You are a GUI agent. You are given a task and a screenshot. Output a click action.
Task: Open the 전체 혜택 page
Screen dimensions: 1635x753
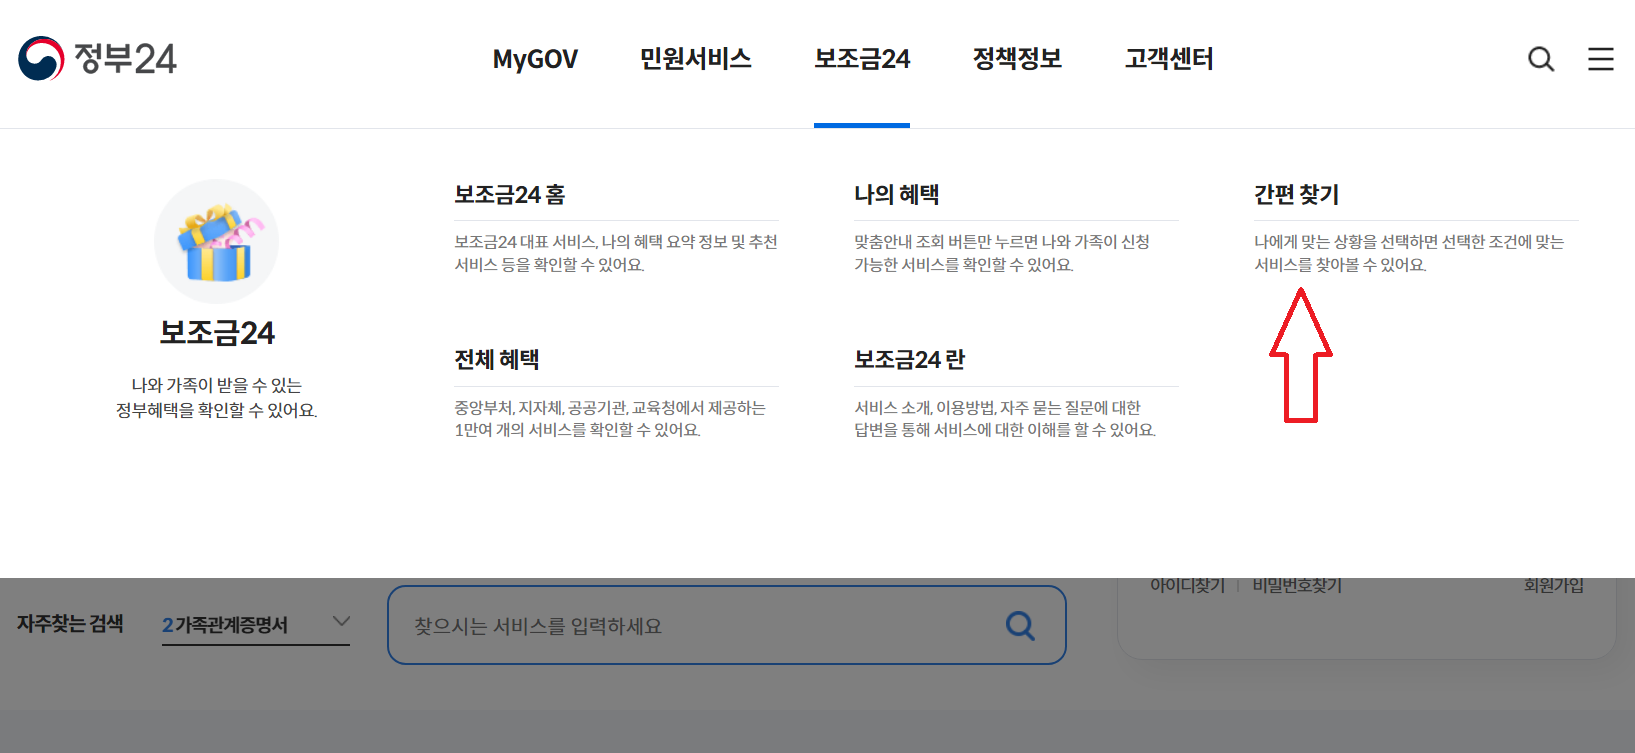tap(497, 360)
